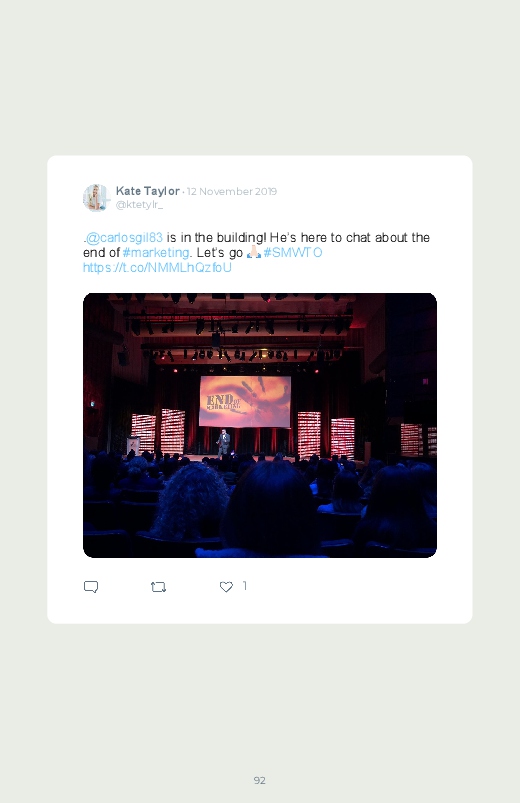Viewport: 520px width, 803px height.
Task: Open the #SMWTO hashtag
Action: click(293, 252)
